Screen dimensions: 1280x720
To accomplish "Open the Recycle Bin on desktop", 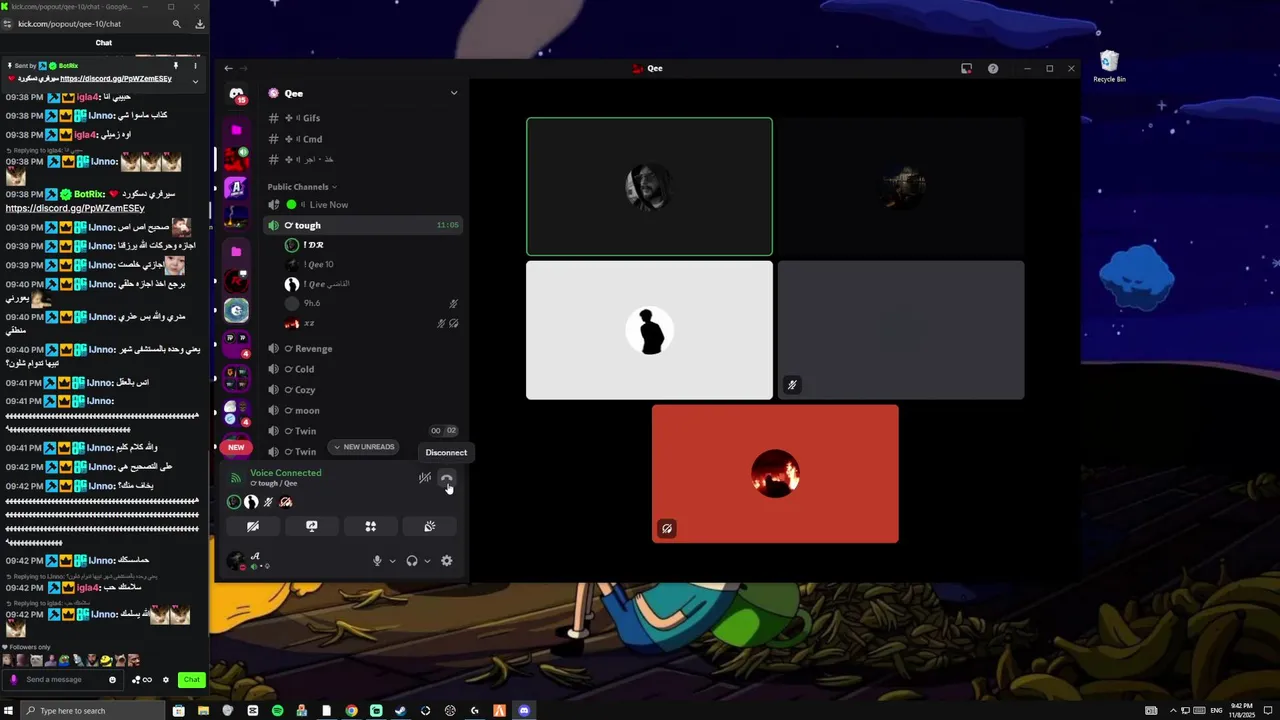I will tap(1109, 67).
